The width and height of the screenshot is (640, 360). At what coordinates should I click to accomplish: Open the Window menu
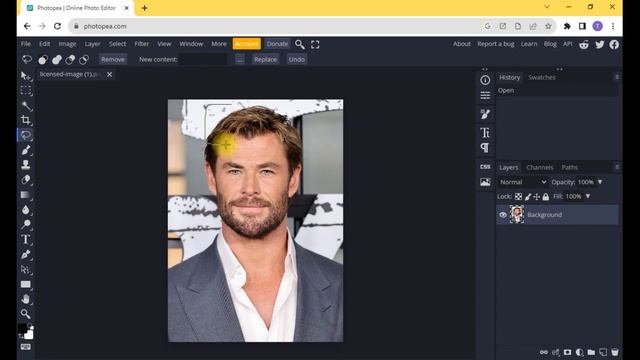pyautogui.click(x=191, y=44)
